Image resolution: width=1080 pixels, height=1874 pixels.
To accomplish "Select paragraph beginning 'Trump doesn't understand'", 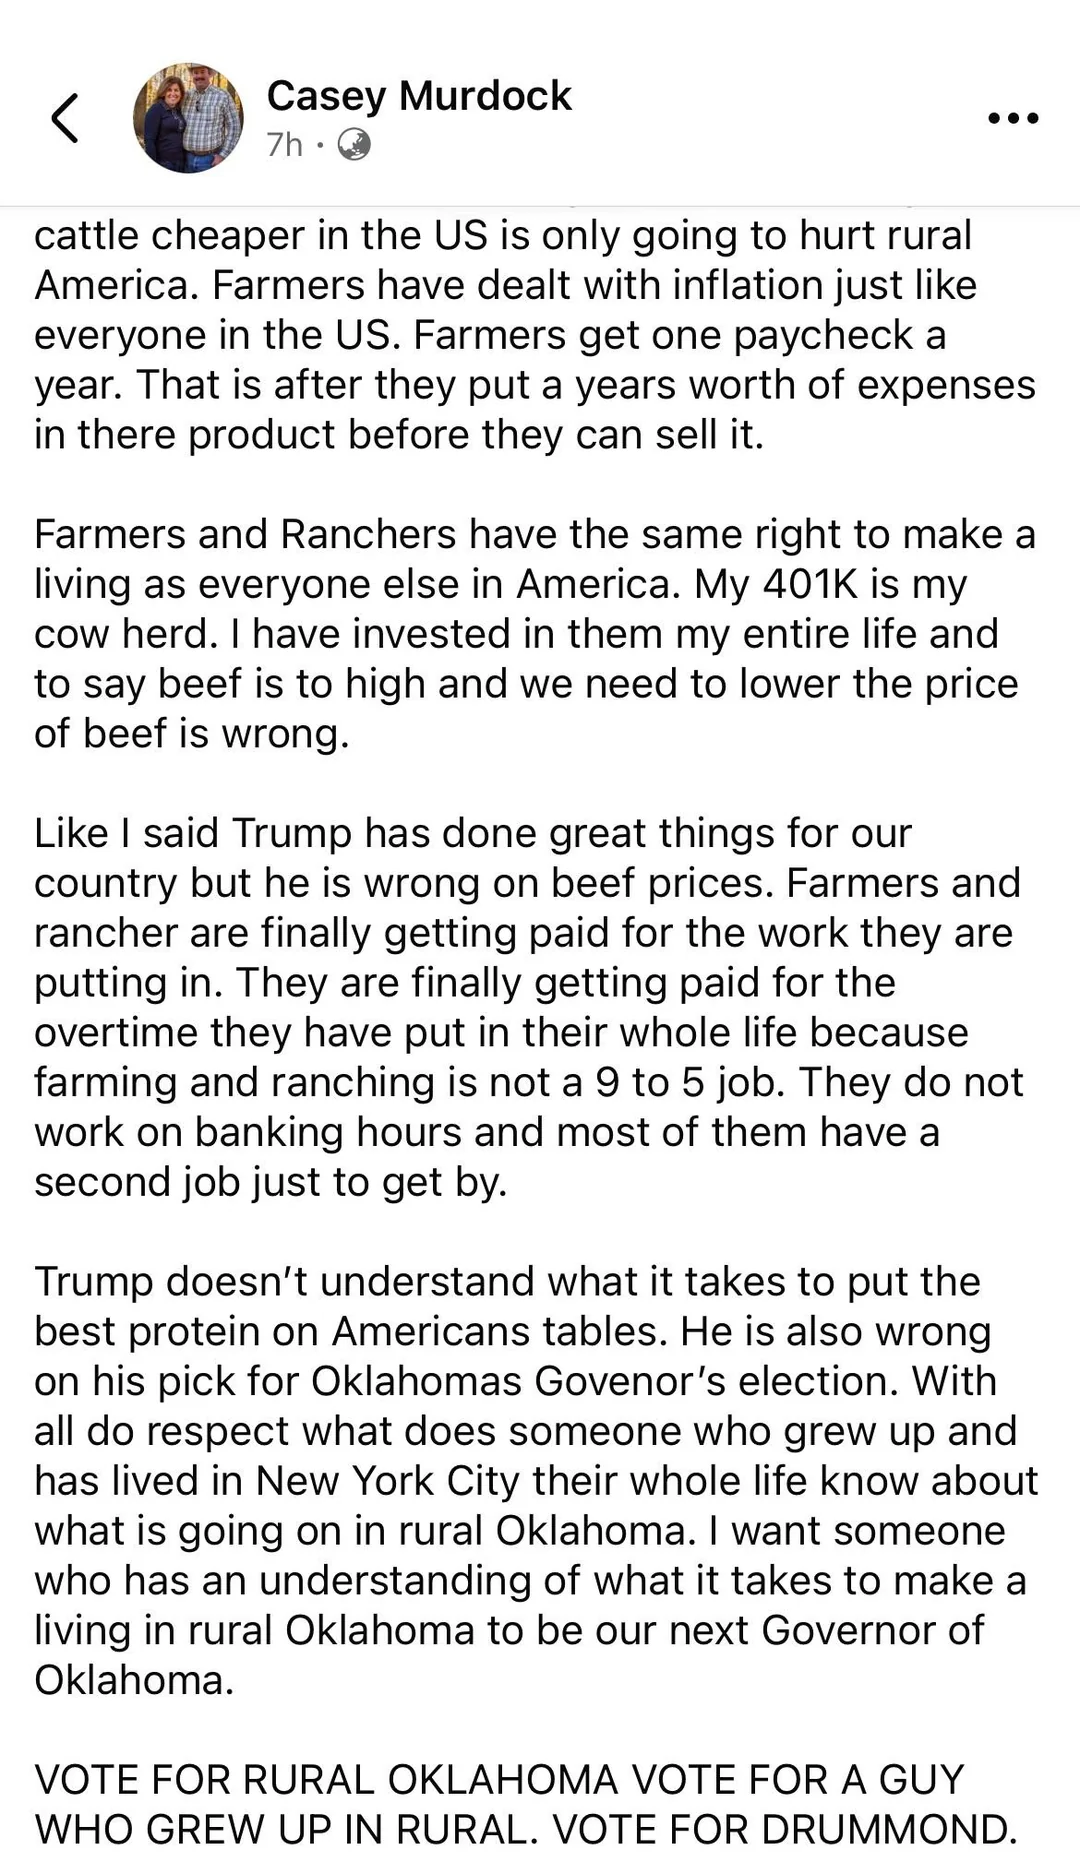I will 536,1480.
